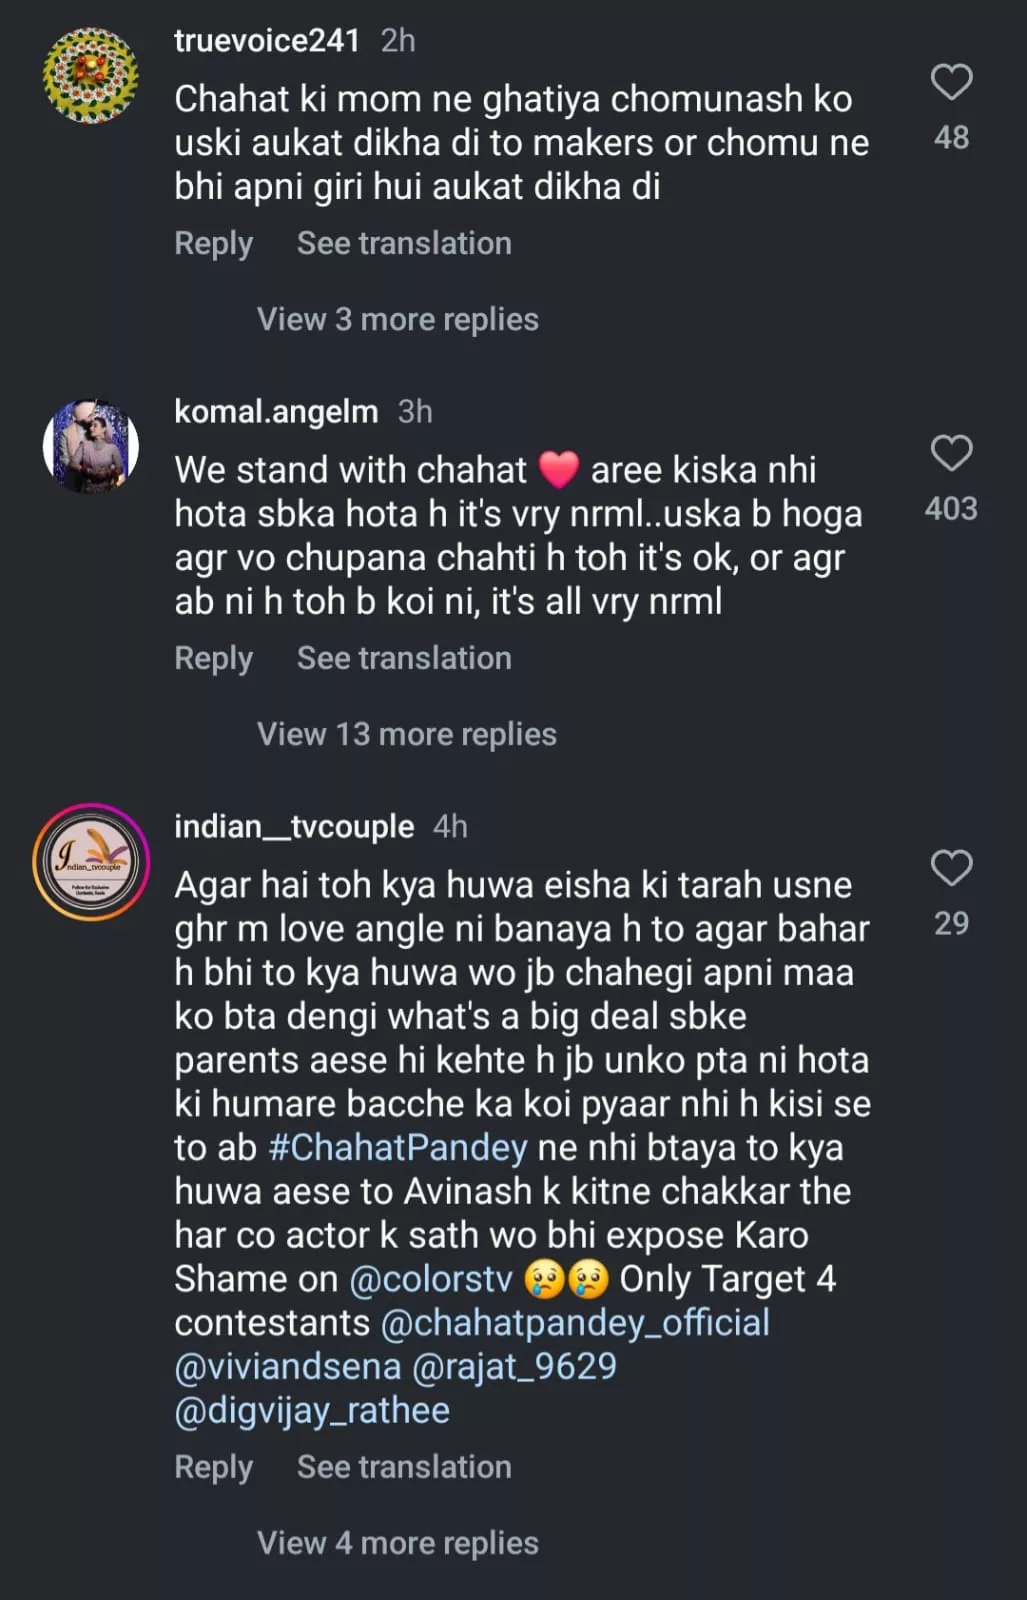The width and height of the screenshot is (1027, 1600).
Task: See translation of komal.angelm's comment
Action: pyautogui.click(x=404, y=658)
